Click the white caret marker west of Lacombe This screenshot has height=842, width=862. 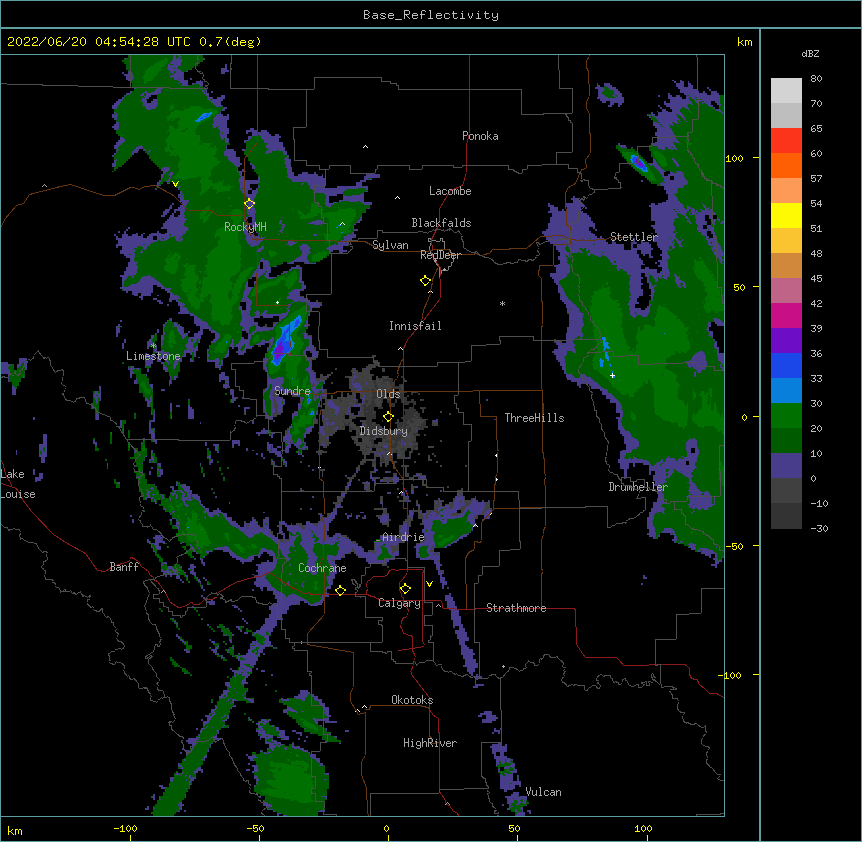click(x=397, y=198)
